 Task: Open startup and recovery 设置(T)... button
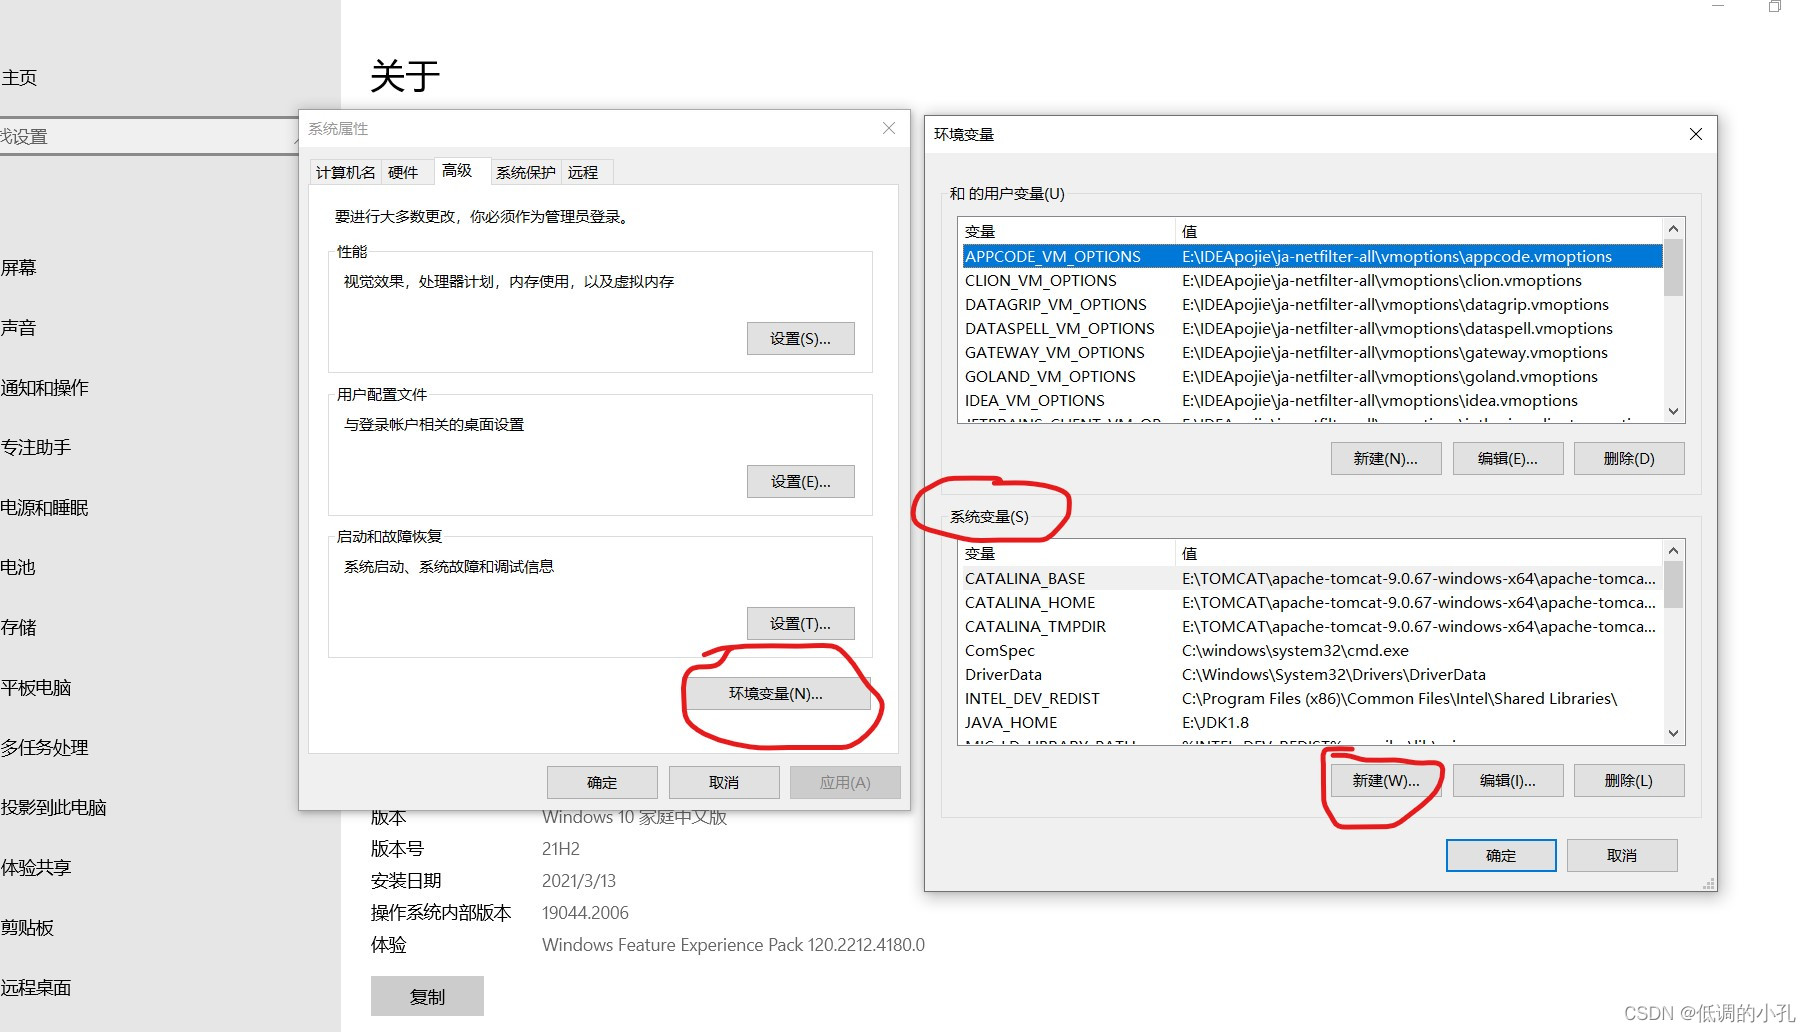click(x=801, y=623)
